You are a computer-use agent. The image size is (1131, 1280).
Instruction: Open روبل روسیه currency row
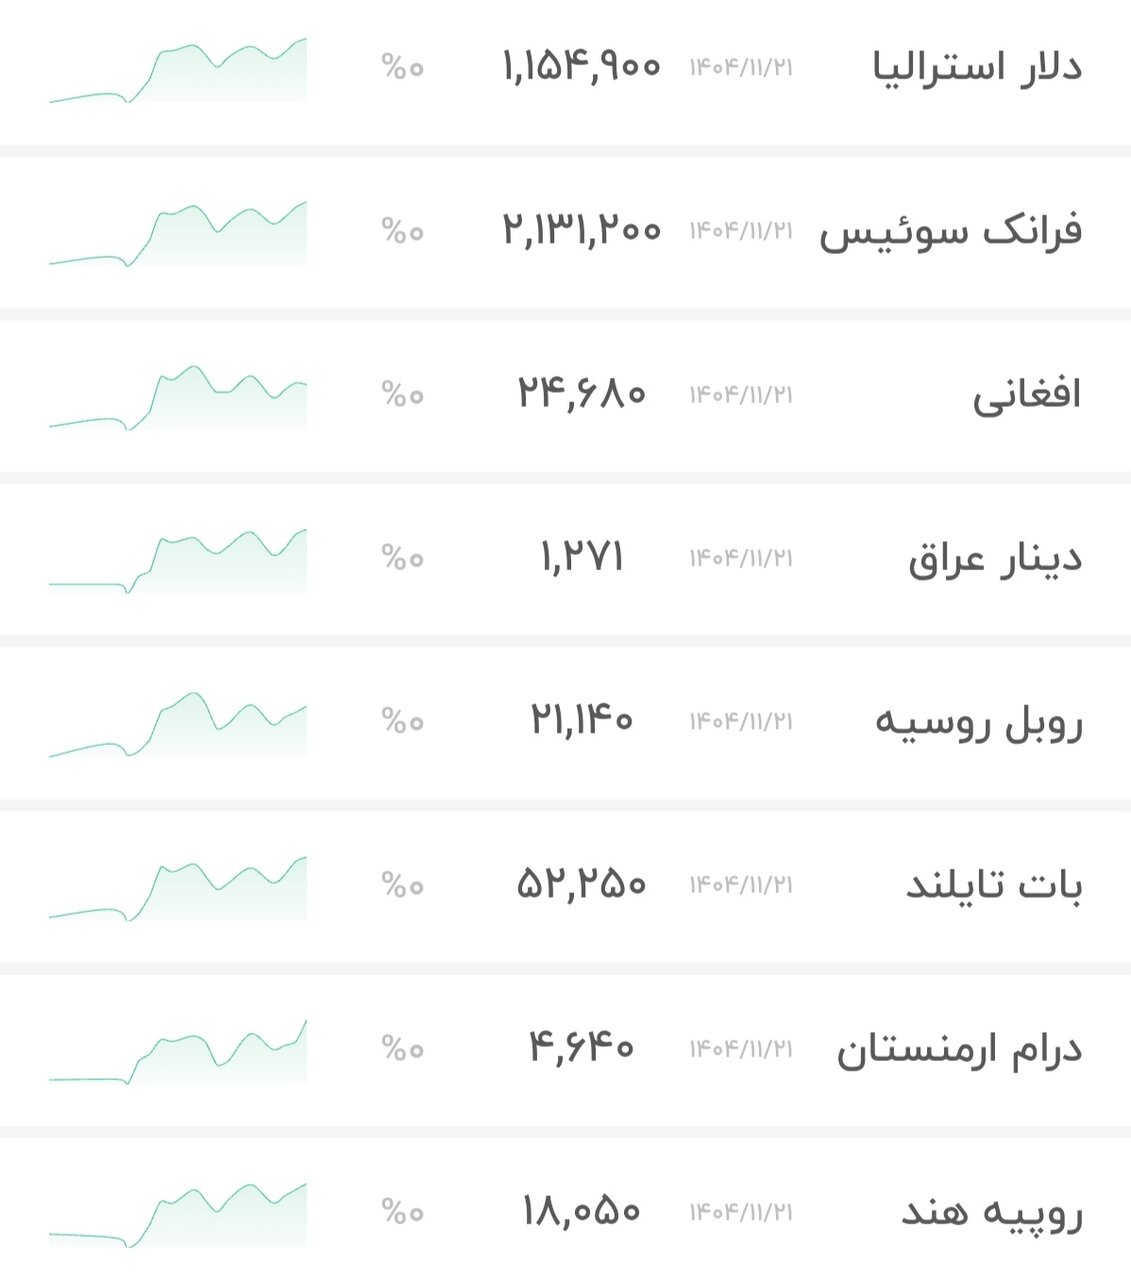(565, 723)
